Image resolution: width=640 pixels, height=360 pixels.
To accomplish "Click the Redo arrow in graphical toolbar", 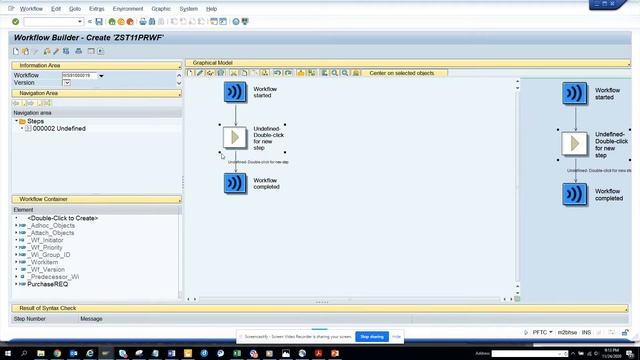I will (288, 73).
